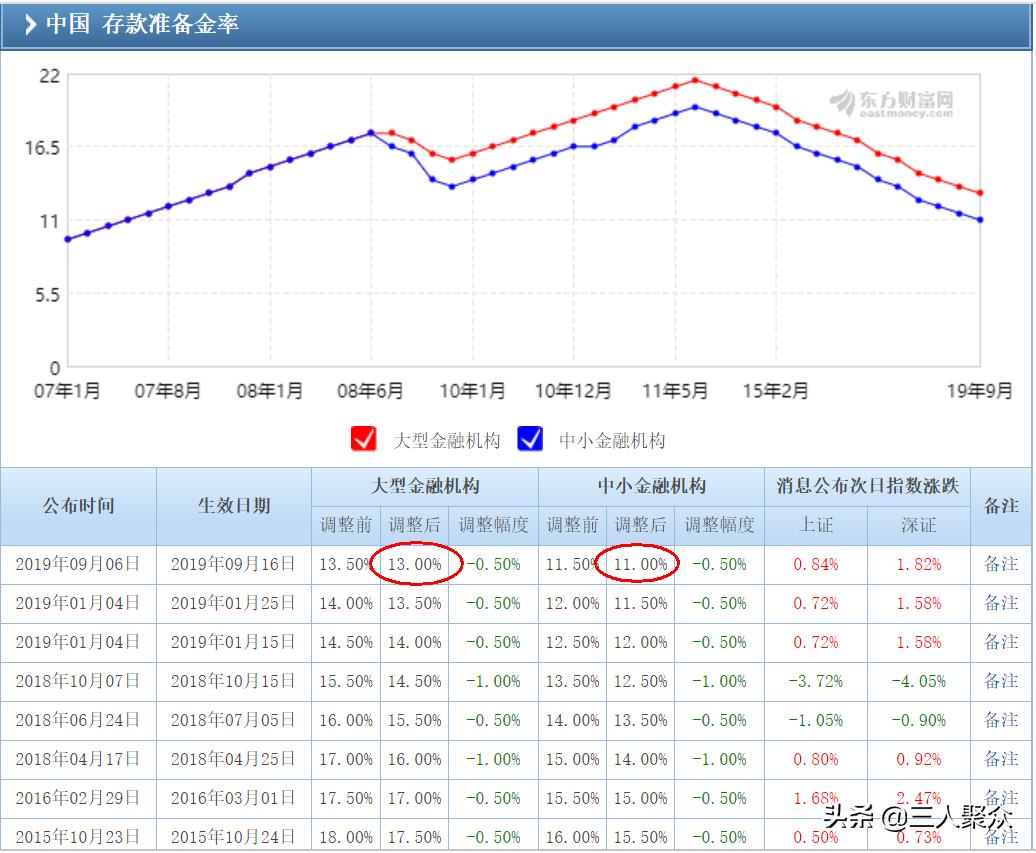Open the 备注 link on the 2018年10月07日 row
The image size is (1036, 853).
(x=1002, y=681)
